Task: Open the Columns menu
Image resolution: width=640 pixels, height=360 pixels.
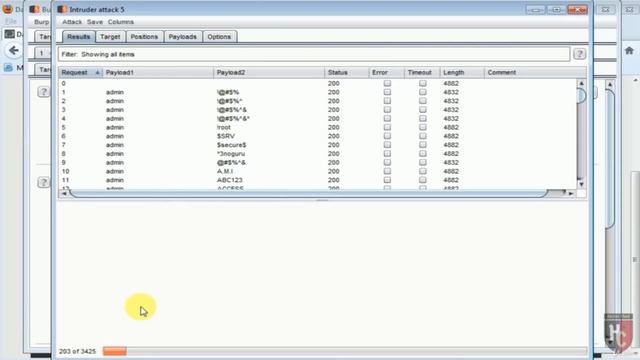Action: tap(120, 22)
